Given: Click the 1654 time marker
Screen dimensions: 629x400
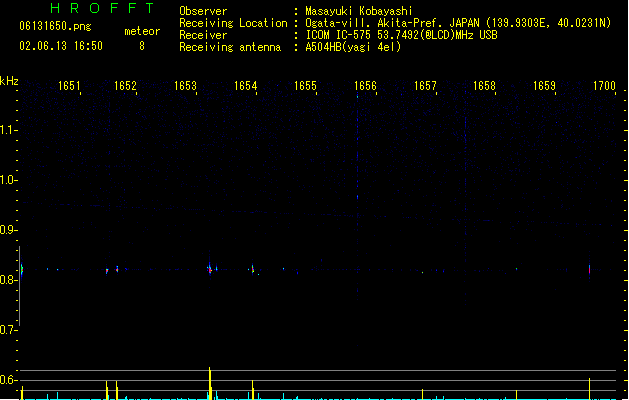Looking at the screenshot, I should [246, 86].
